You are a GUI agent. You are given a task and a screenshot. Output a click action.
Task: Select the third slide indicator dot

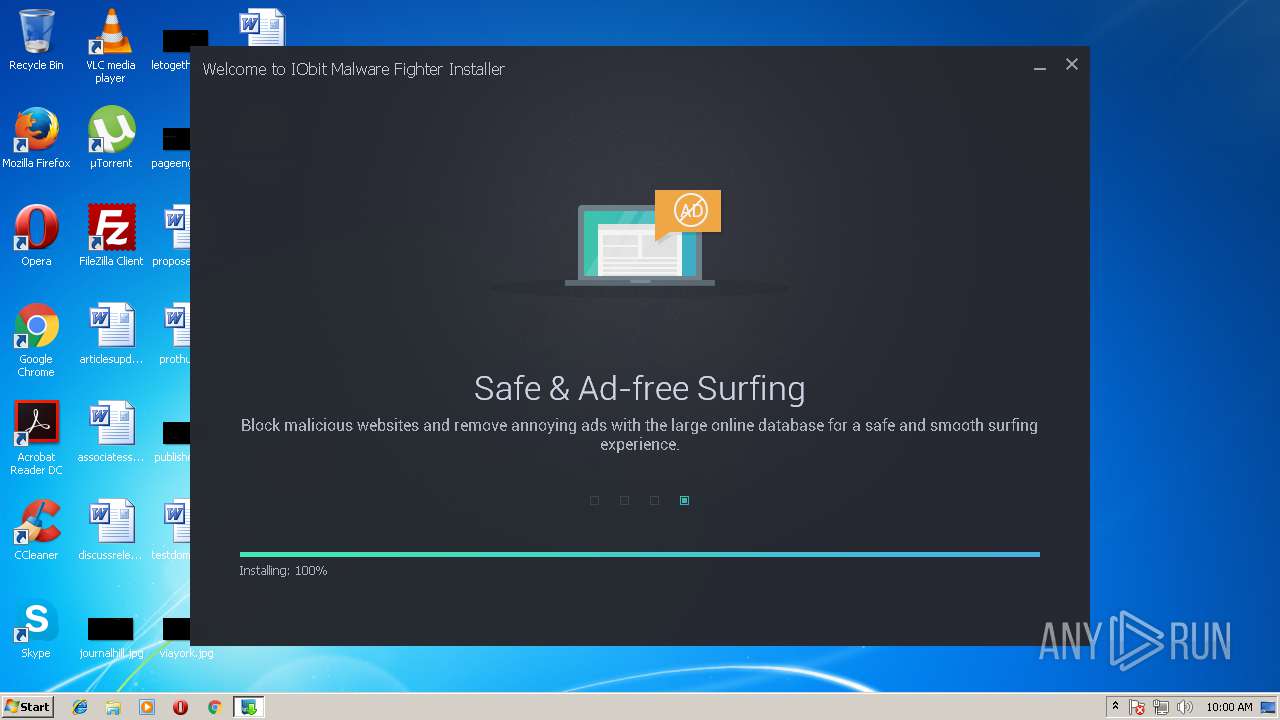pos(654,500)
